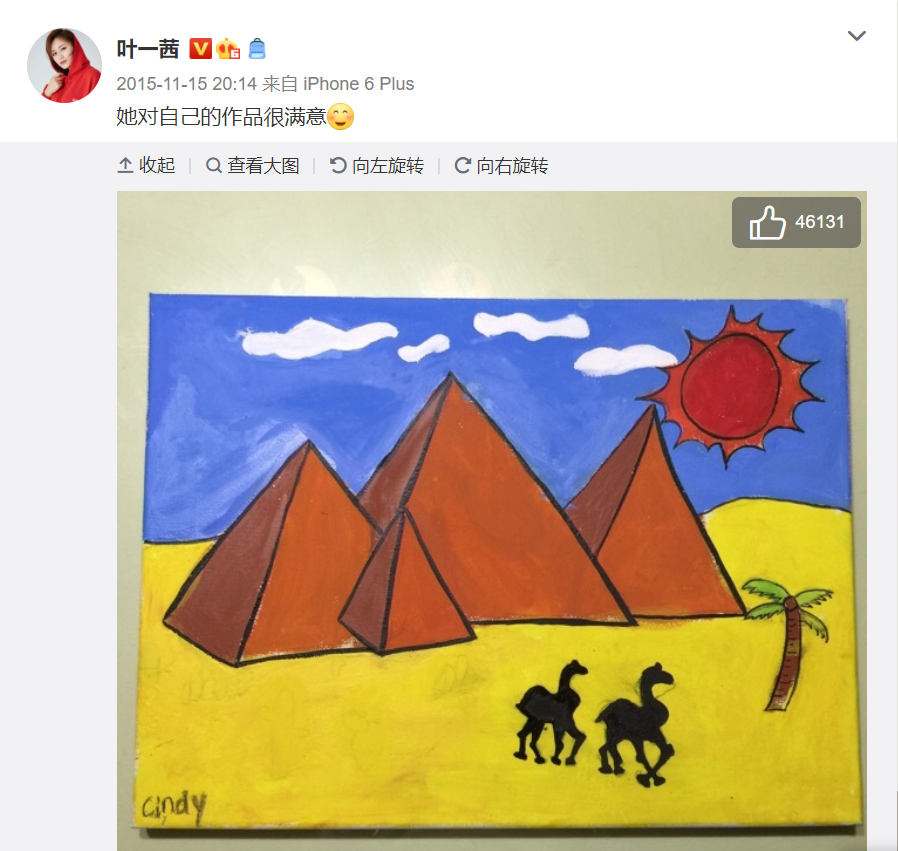Click the counter-clockwise rotate arrow icon

(338, 166)
